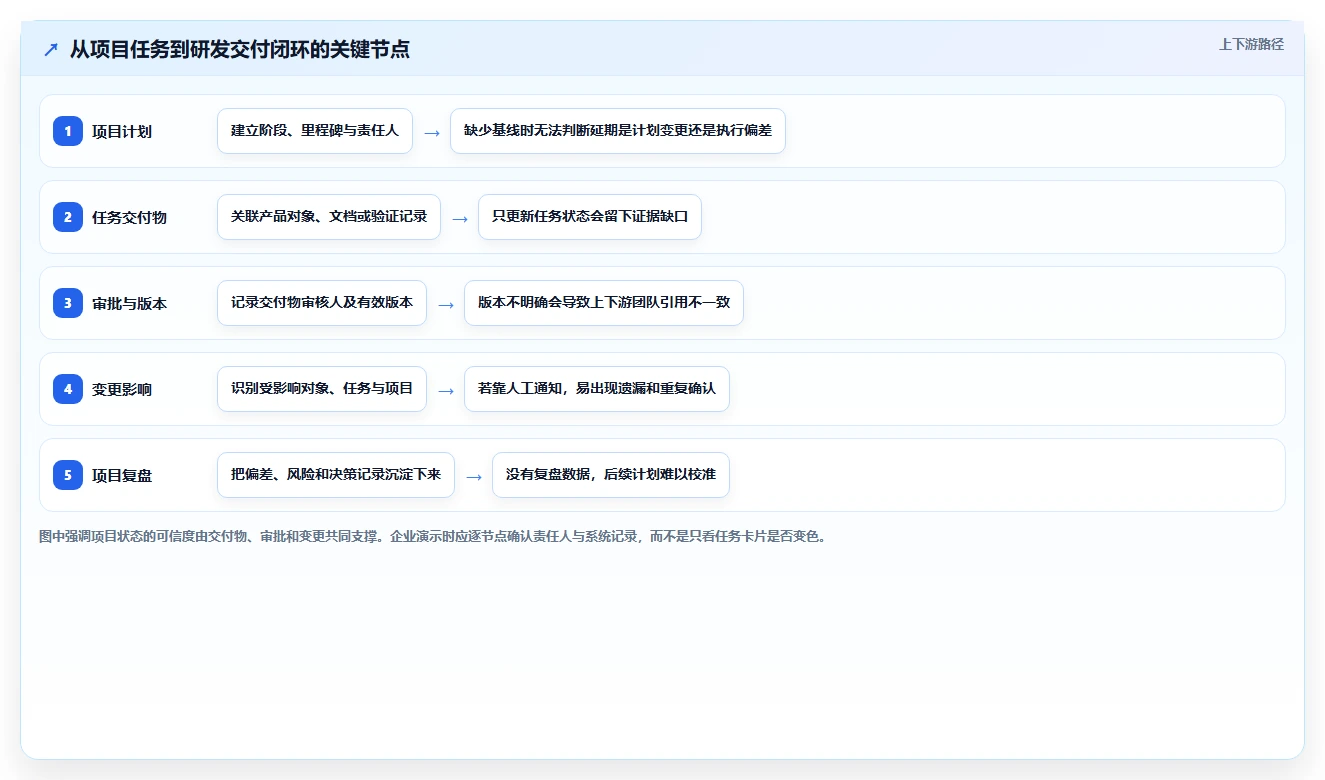Click the box 识别受影响对象、任务与项目
Viewport: 1325px width, 780px height.
pos(322,389)
